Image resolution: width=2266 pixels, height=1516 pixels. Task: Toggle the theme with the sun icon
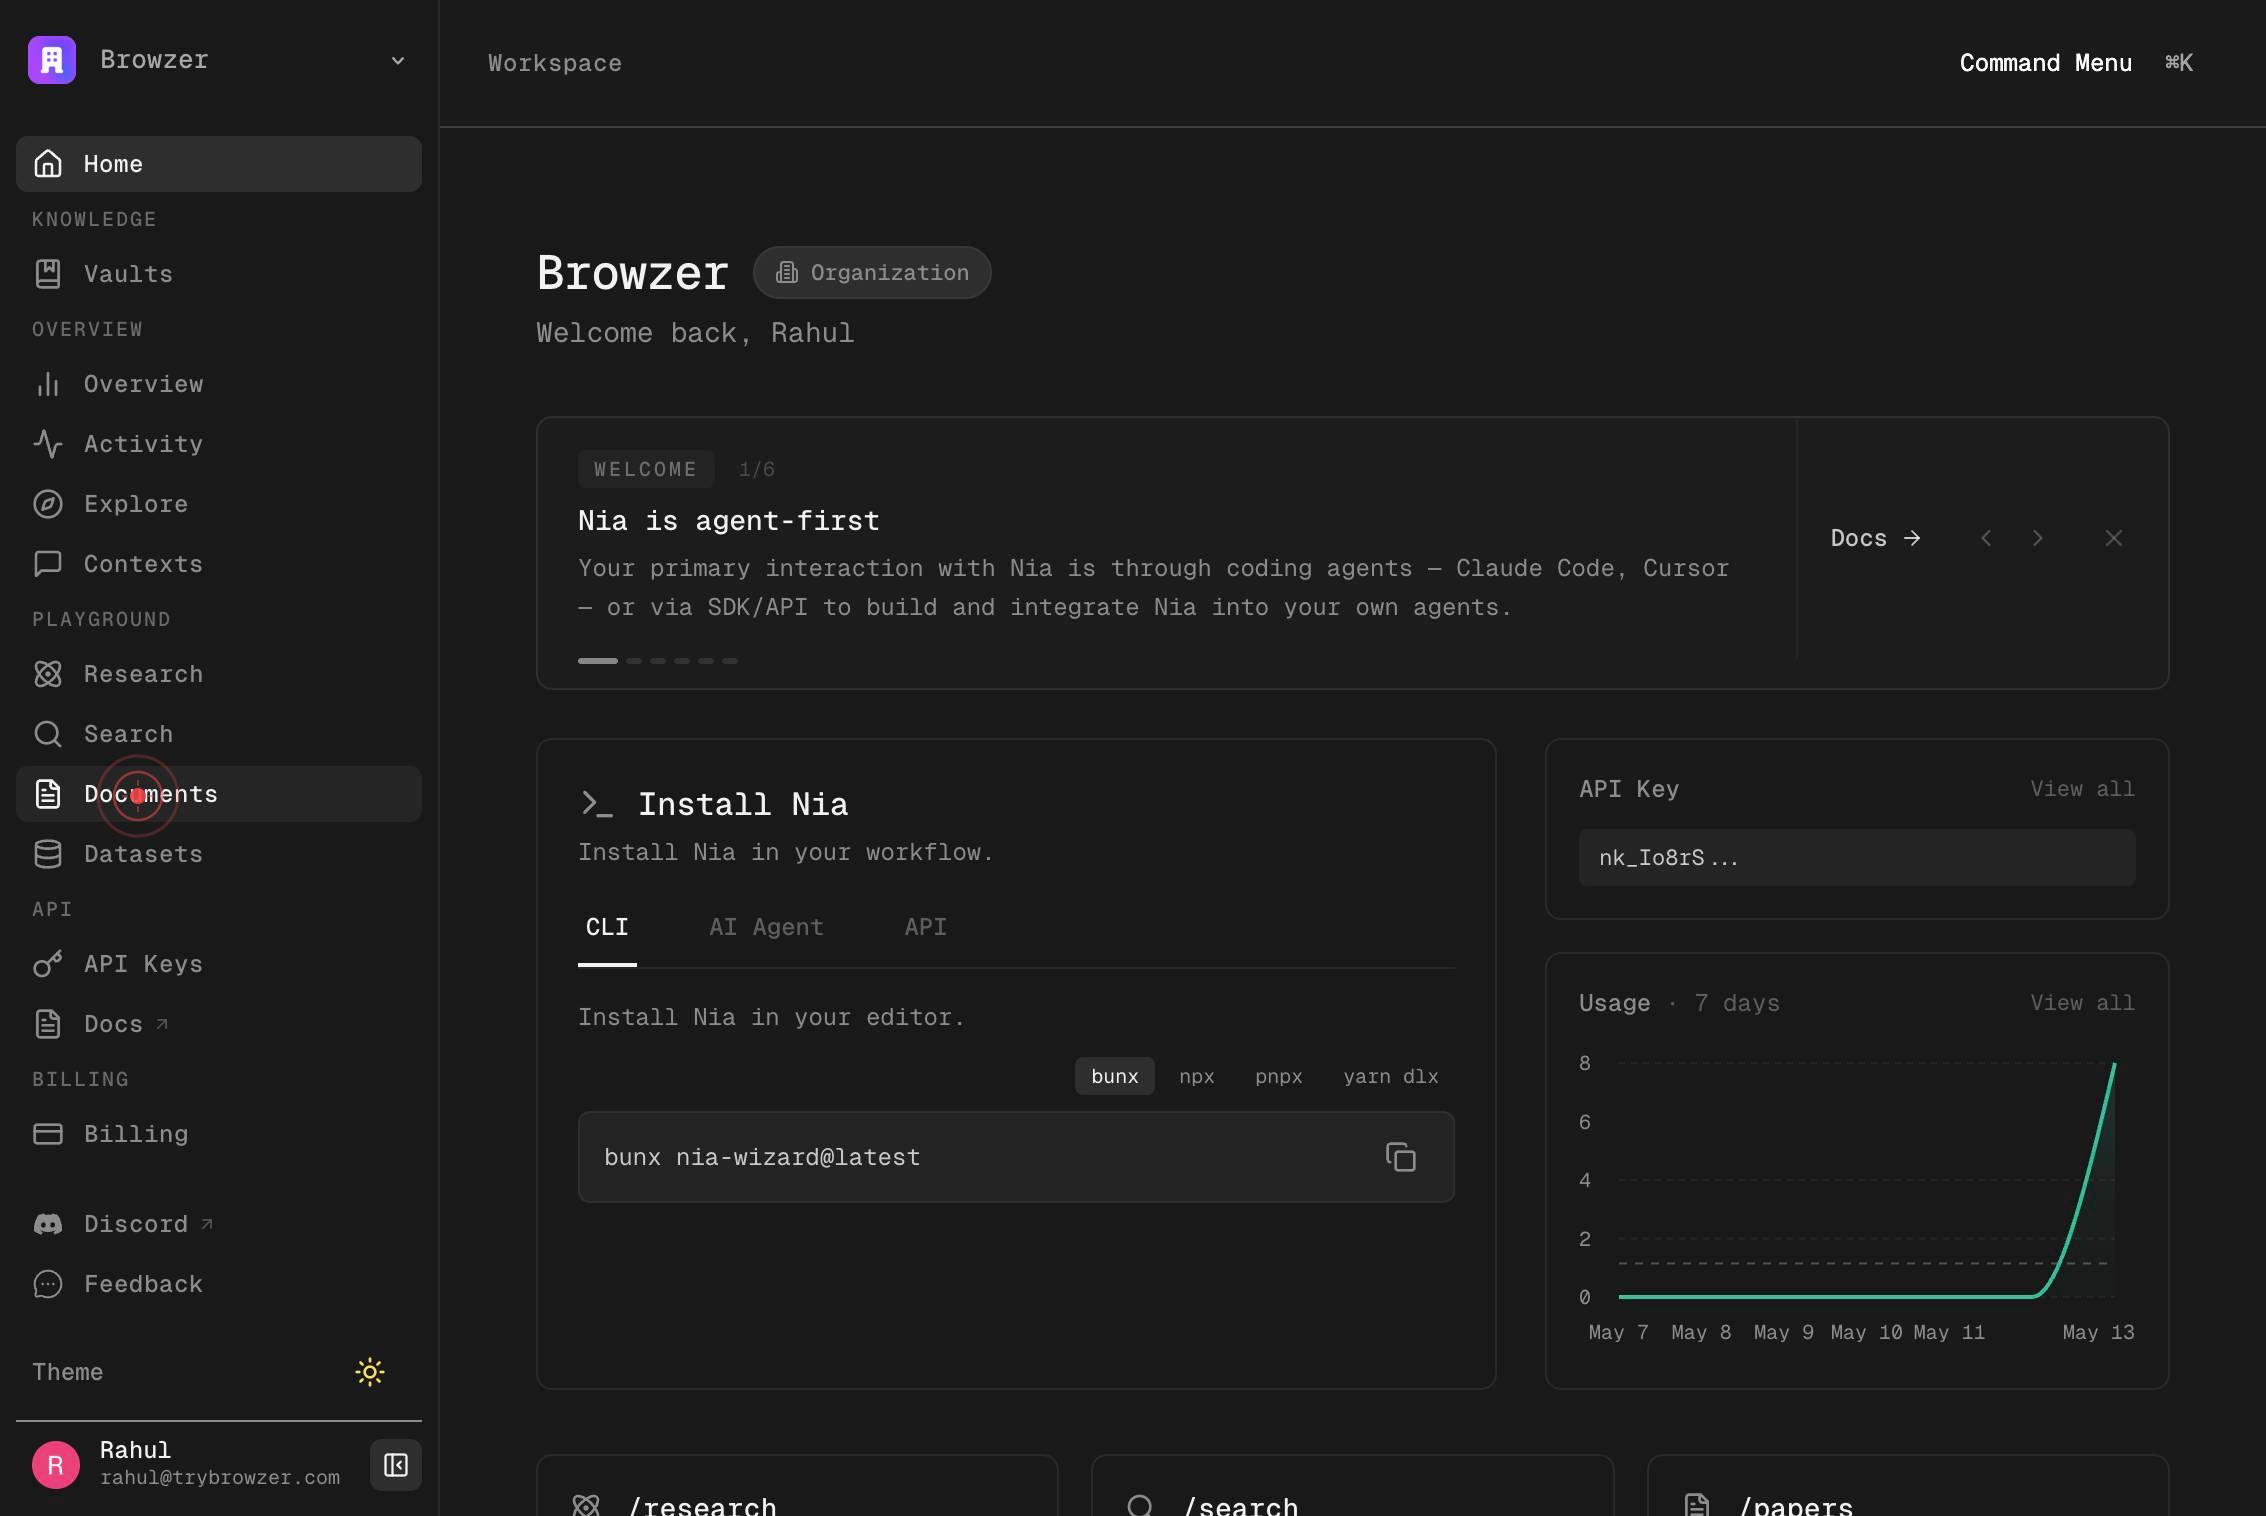[x=370, y=1372]
